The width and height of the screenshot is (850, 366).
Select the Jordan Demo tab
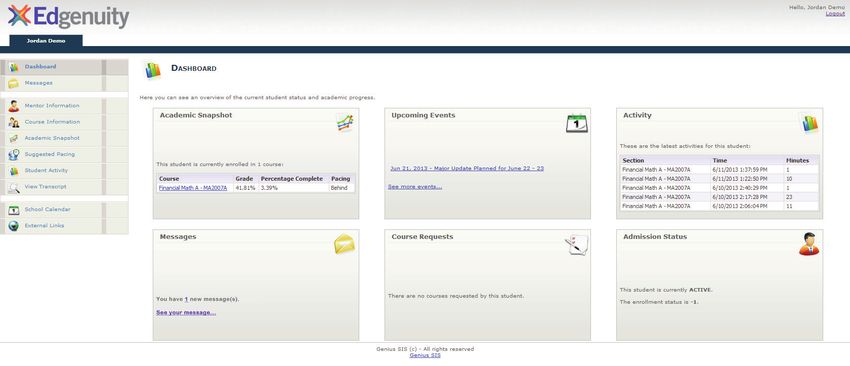(x=46, y=41)
